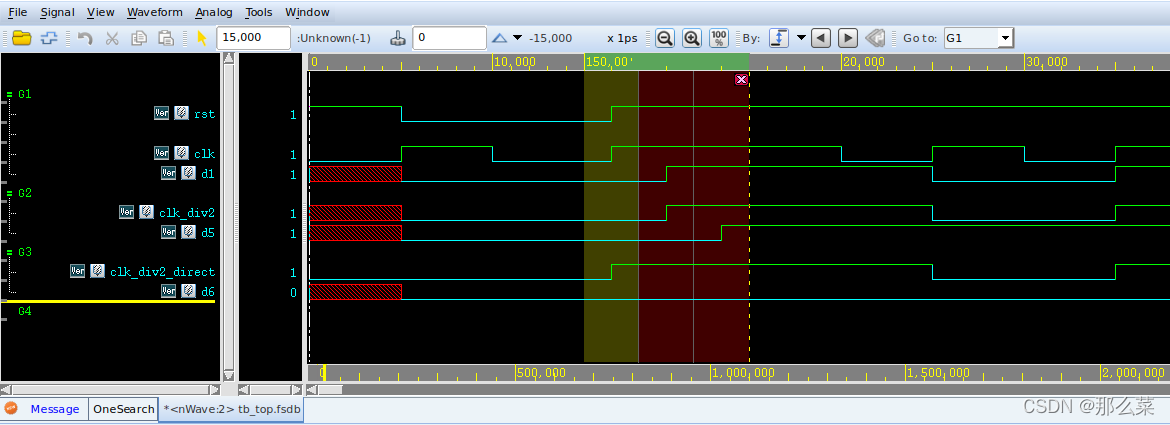
Task: Click the orange icon beside the Message tab
Action: click(x=11, y=408)
